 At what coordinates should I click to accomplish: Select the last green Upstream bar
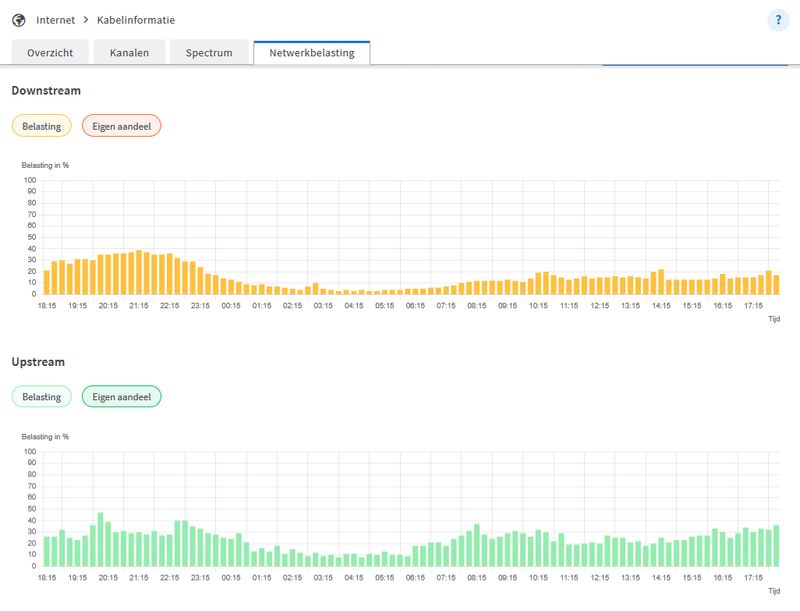click(775, 546)
